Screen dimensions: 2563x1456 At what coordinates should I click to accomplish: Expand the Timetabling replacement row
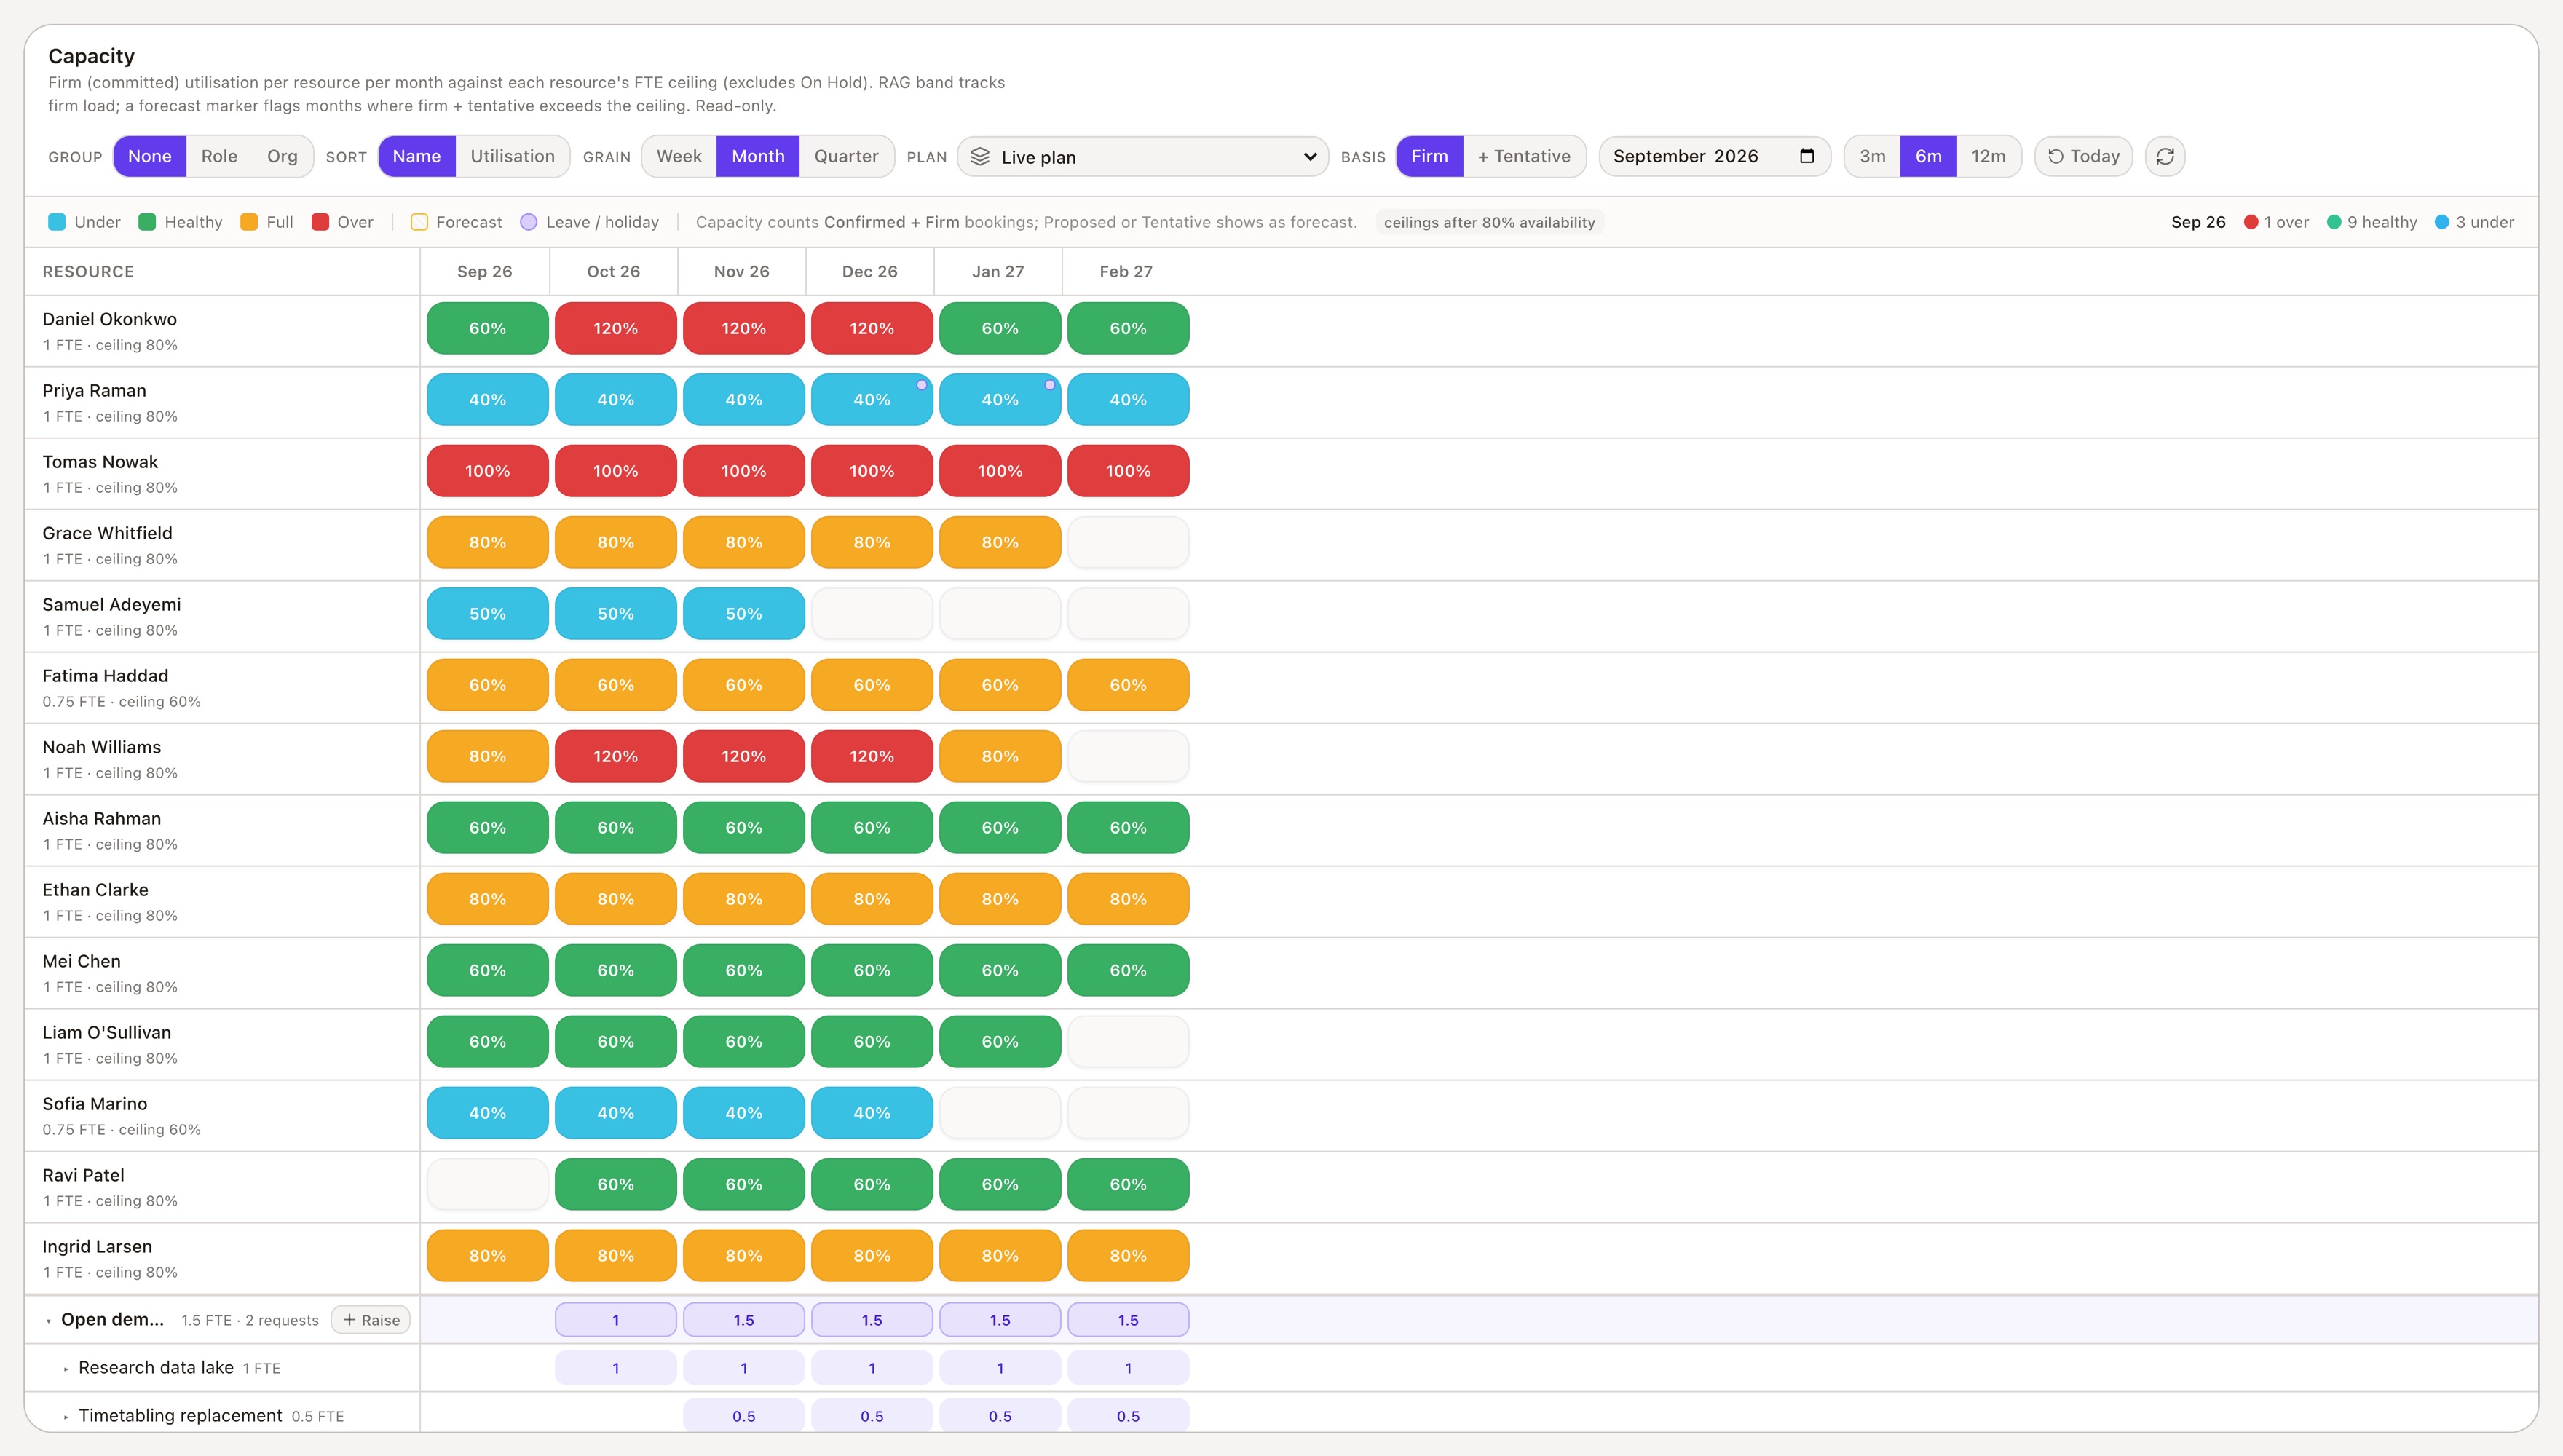(66, 1417)
